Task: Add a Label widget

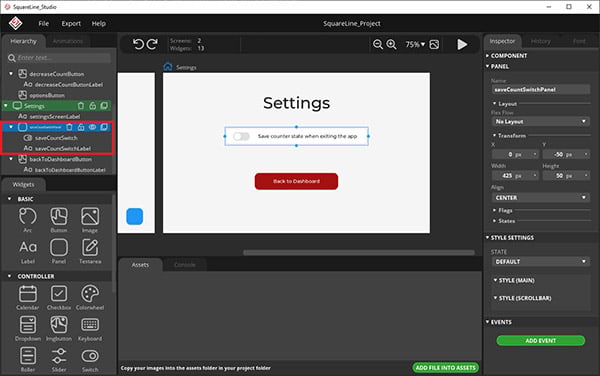Action: (28, 251)
